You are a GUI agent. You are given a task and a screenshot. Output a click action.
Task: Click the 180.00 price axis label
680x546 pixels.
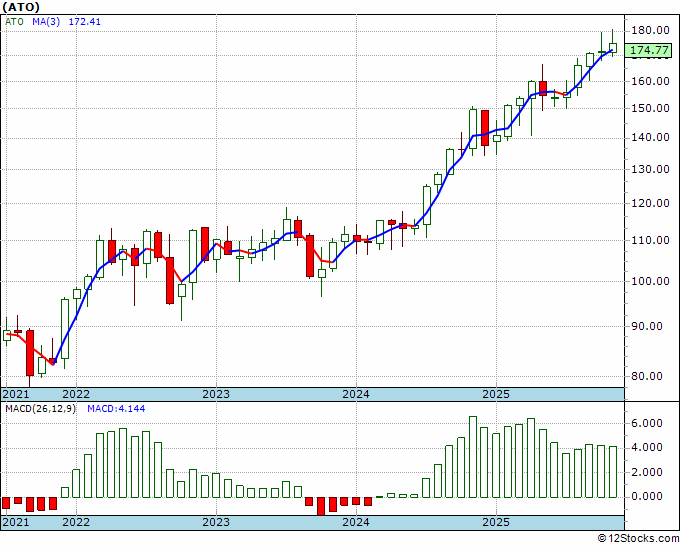tap(650, 31)
